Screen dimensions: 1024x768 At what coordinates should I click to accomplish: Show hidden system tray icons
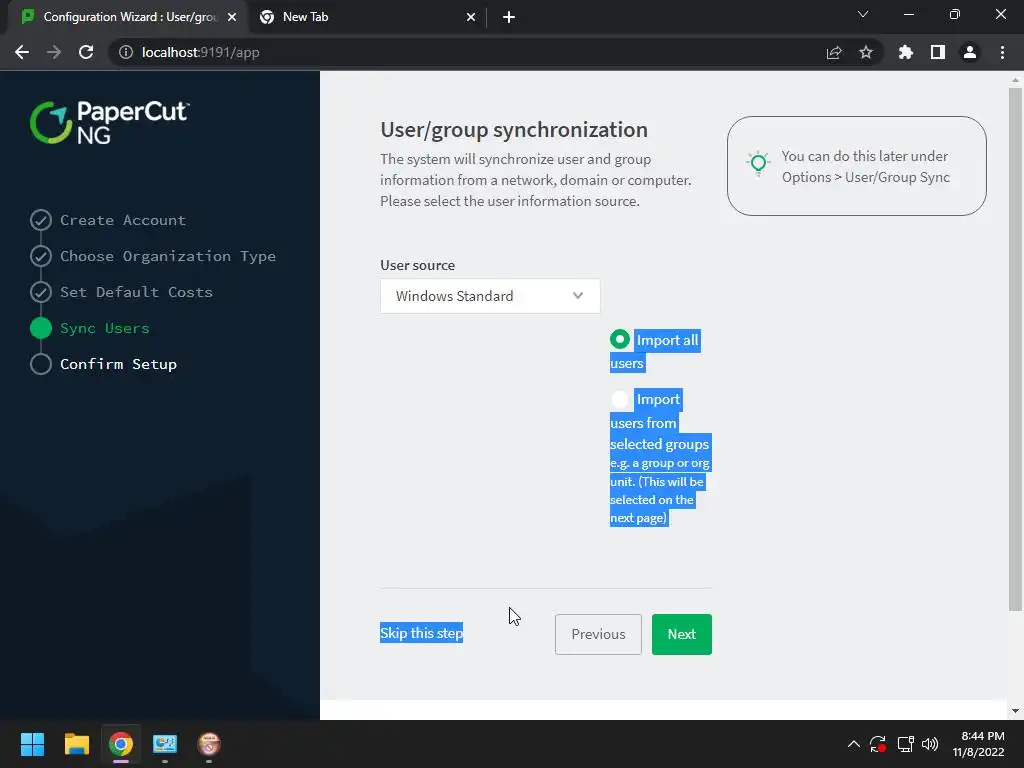point(853,744)
